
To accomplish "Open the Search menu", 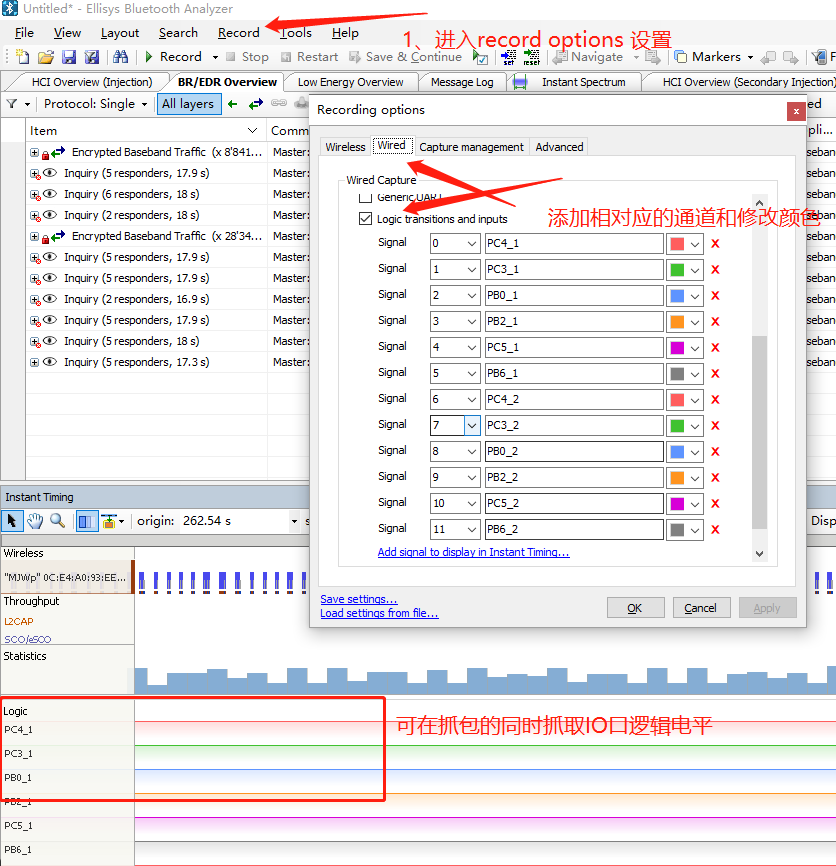I will pyautogui.click(x=178, y=33).
